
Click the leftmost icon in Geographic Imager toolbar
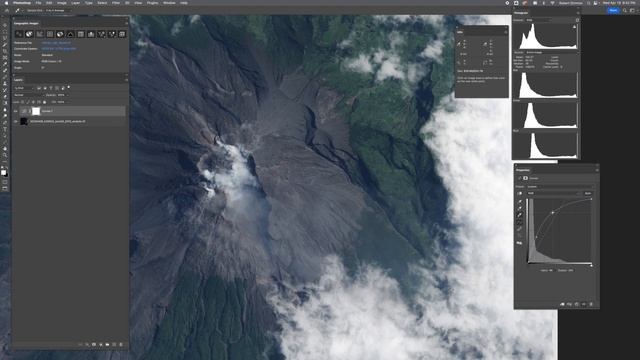[x=19, y=34]
